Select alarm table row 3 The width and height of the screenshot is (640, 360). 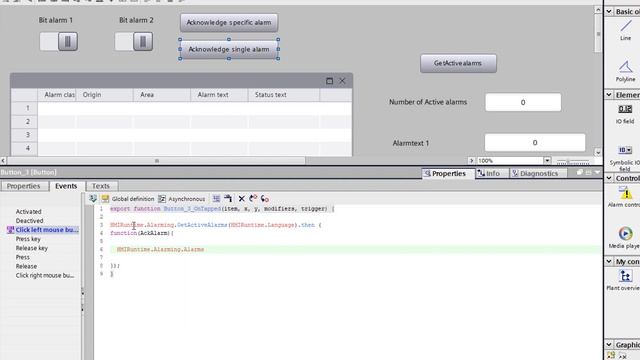point(182,135)
